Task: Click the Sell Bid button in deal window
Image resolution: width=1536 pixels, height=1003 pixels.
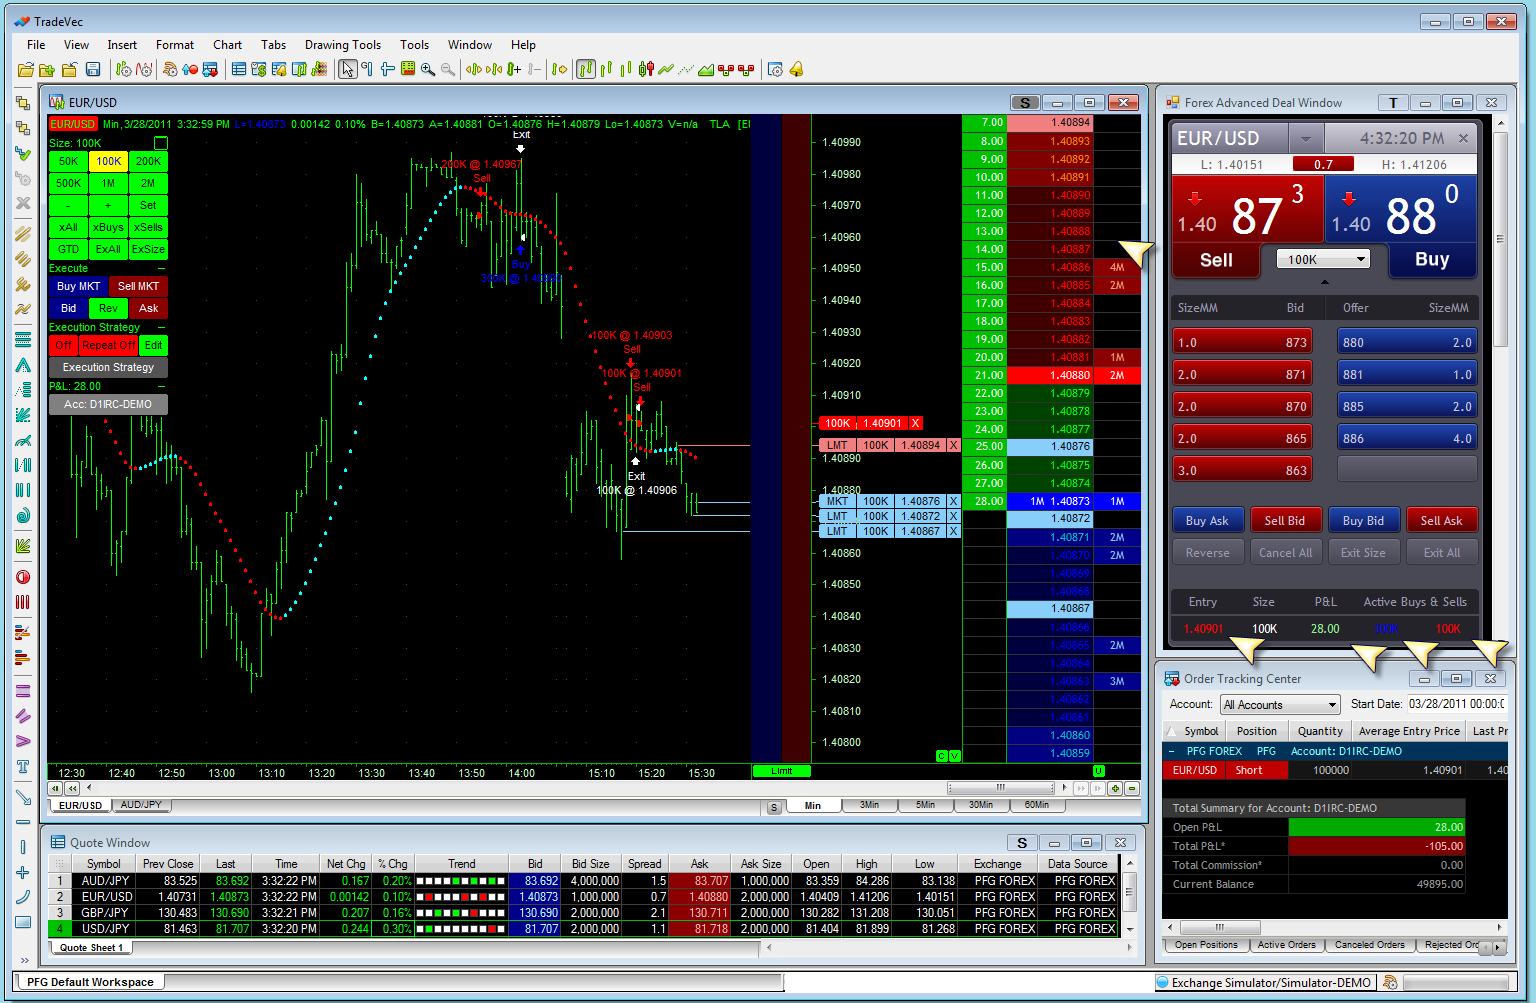Action: click(1285, 520)
